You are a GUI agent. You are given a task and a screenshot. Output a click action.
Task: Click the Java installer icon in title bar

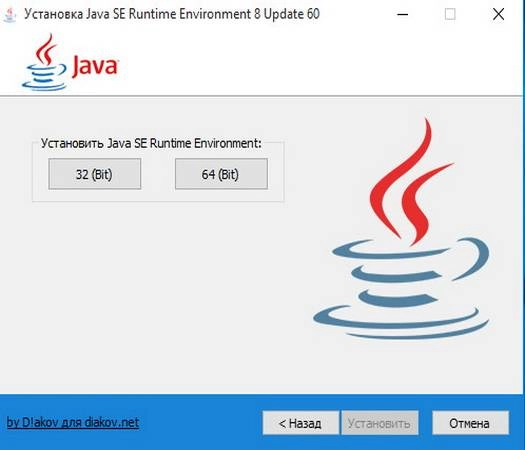tap(9, 15)
